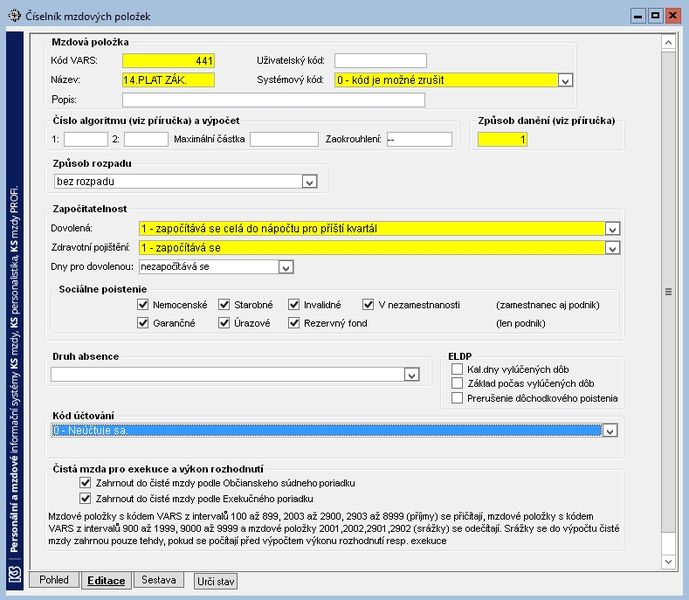Toggle the Starobné checkbox
The image size is (689, 600).
tap(224, 304)
